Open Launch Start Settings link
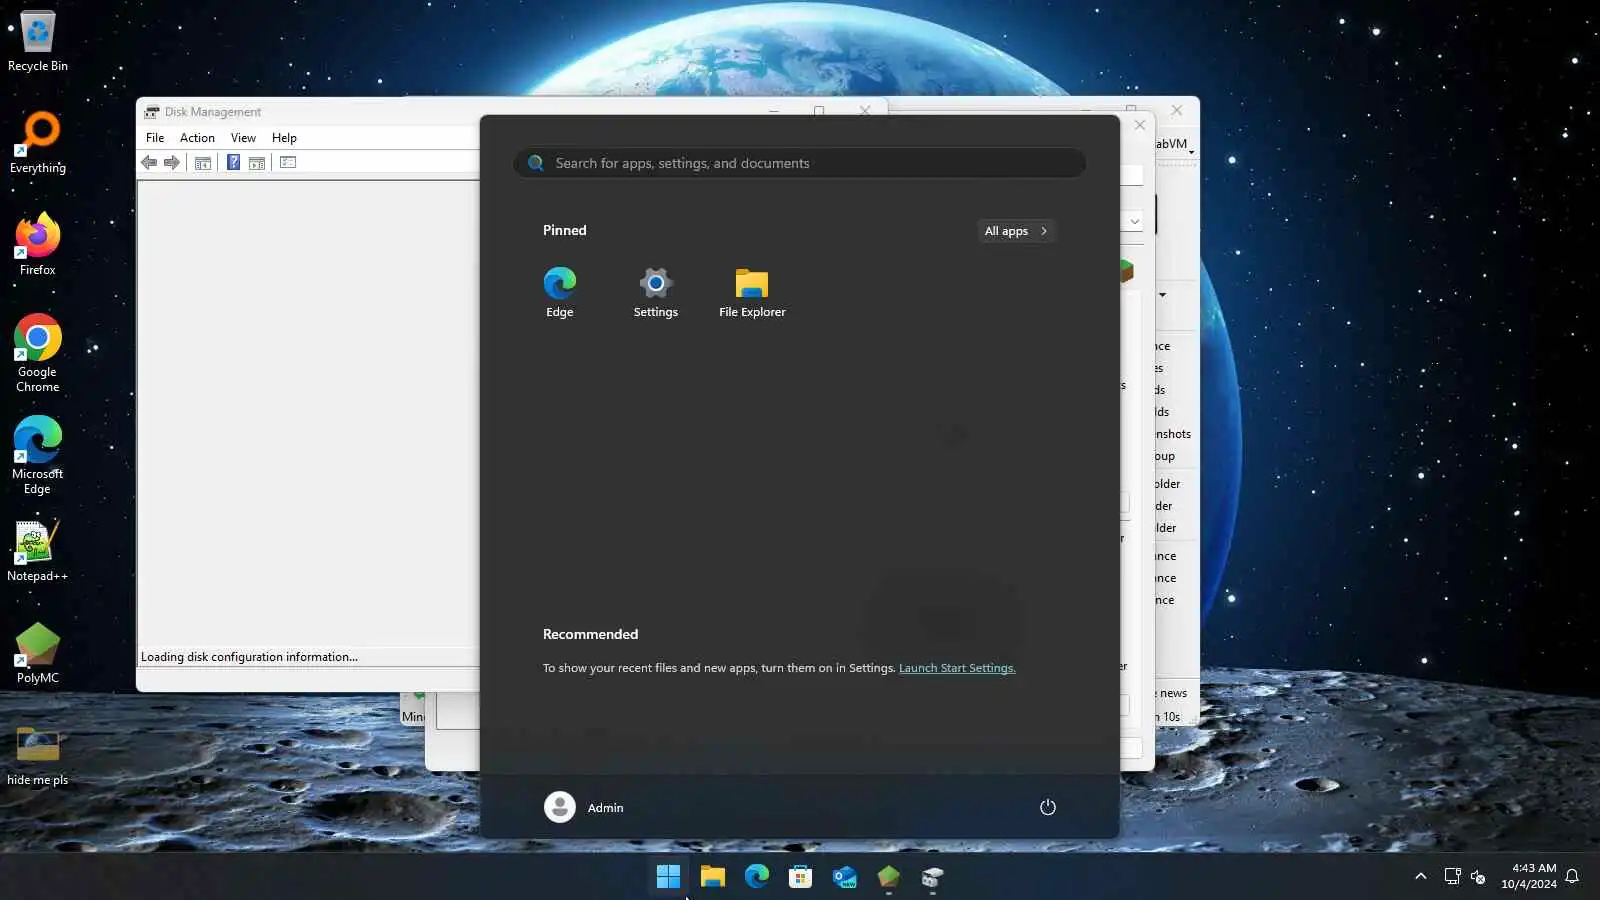The image size is (1600, 900). 957,668
